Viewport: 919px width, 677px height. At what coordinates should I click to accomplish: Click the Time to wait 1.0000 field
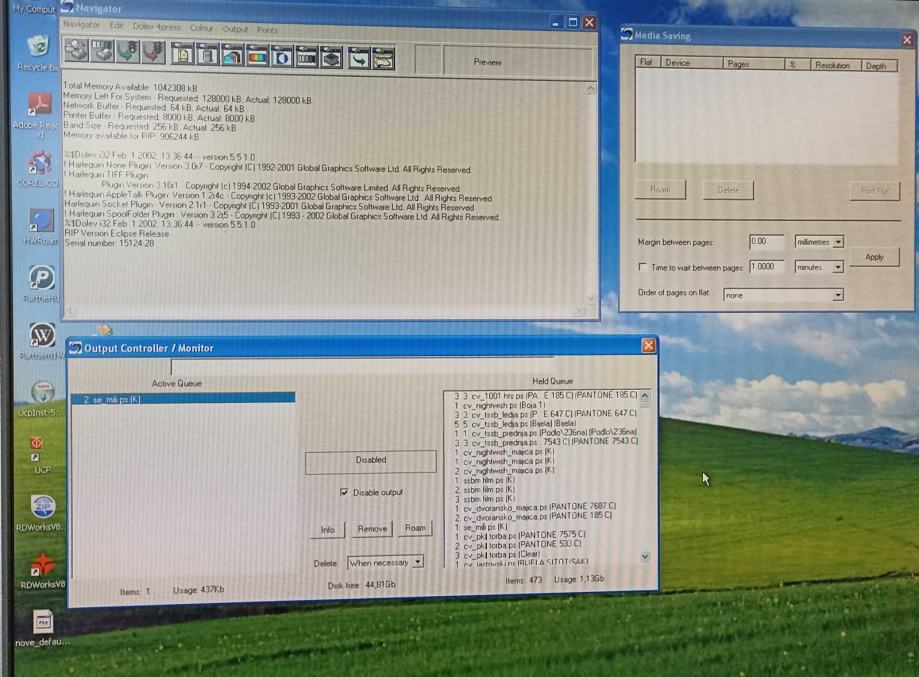(x=766, y=266)
